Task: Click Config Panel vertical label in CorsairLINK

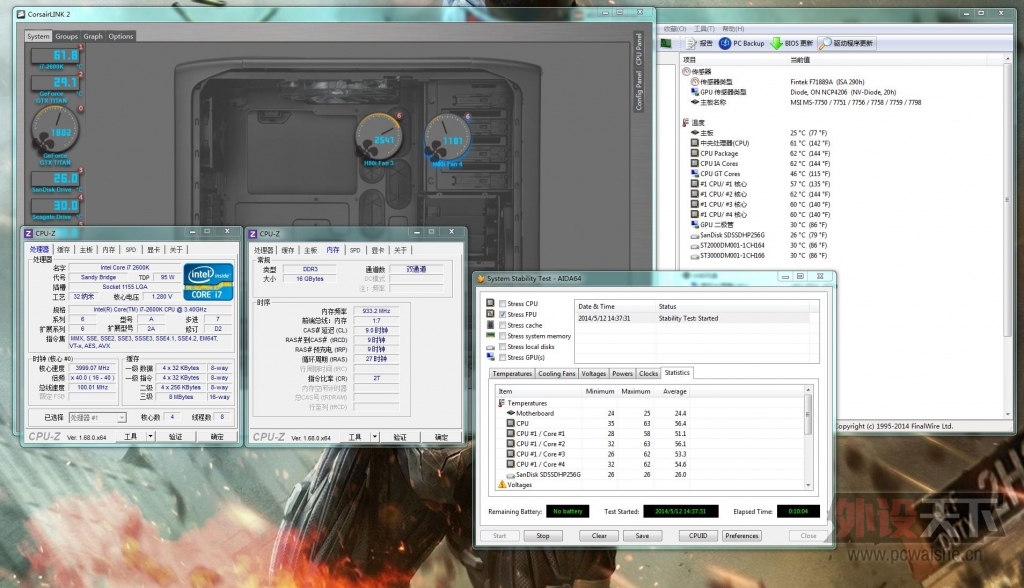Action: tap(639, 91)
